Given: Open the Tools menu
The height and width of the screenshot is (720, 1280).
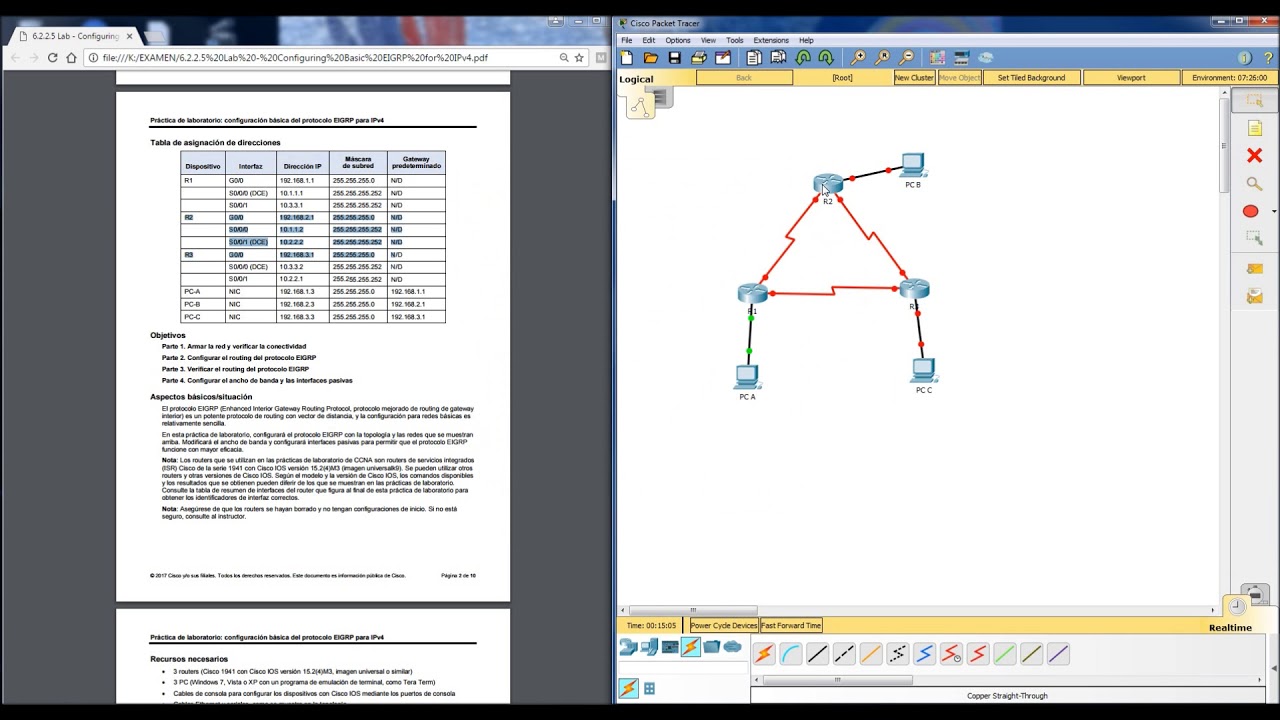Looking at the screenshot, I should [735, 40].
